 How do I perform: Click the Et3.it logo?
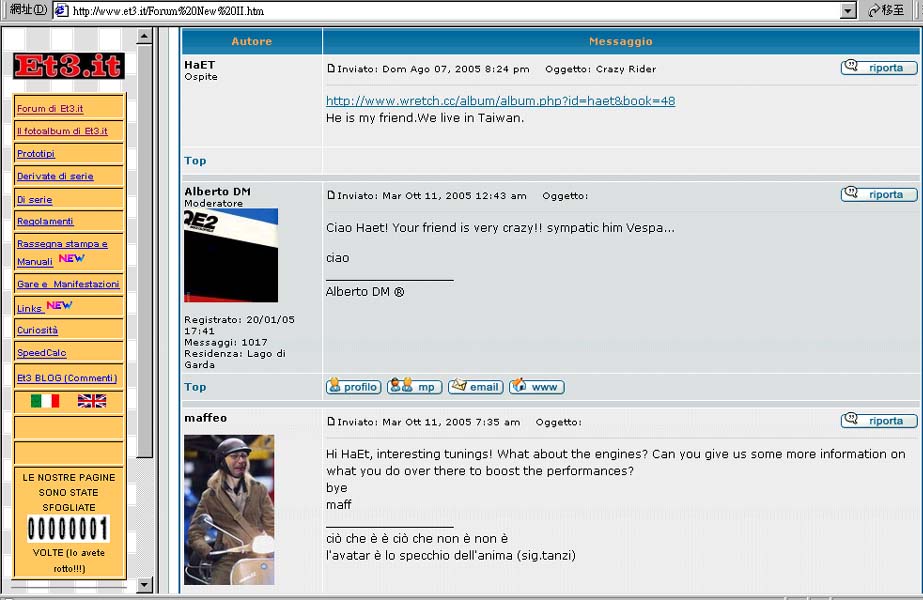click(x=68, y=66)
